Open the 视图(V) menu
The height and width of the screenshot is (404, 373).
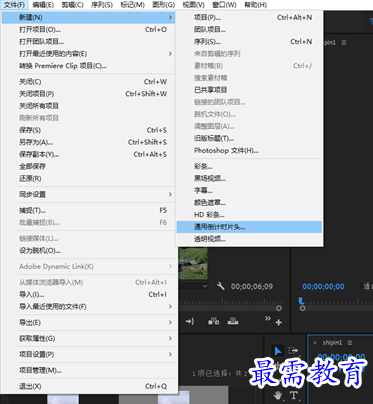tap(193, 5)
